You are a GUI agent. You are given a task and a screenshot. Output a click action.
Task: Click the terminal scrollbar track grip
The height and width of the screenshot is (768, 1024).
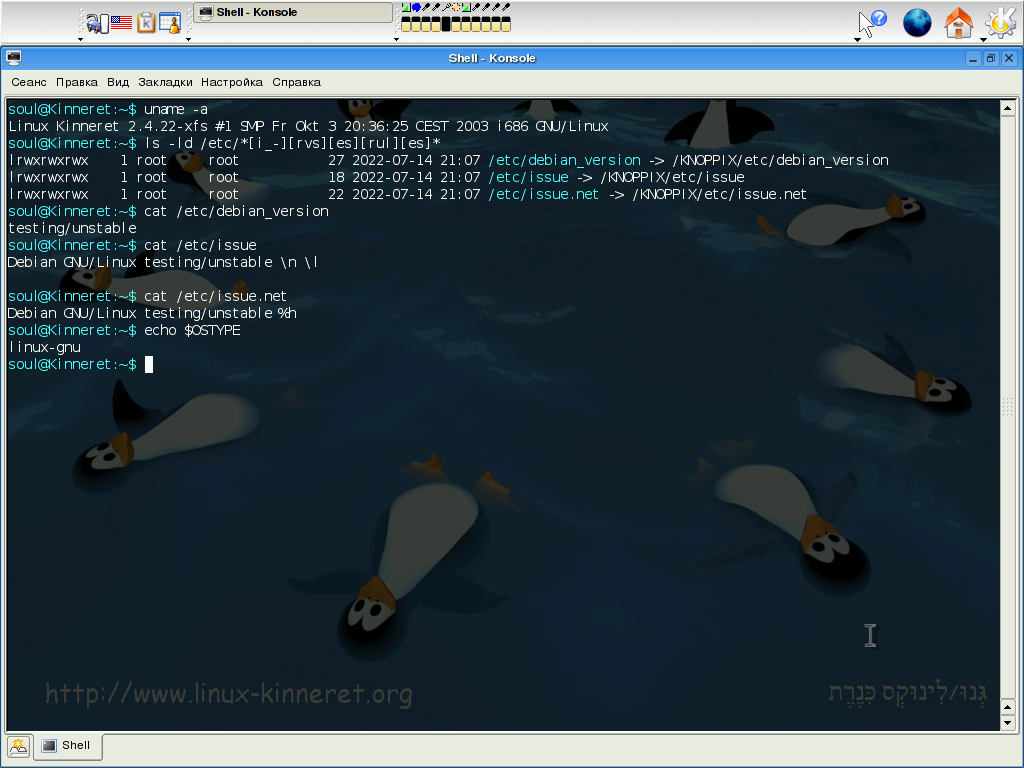coord(1007,407)
